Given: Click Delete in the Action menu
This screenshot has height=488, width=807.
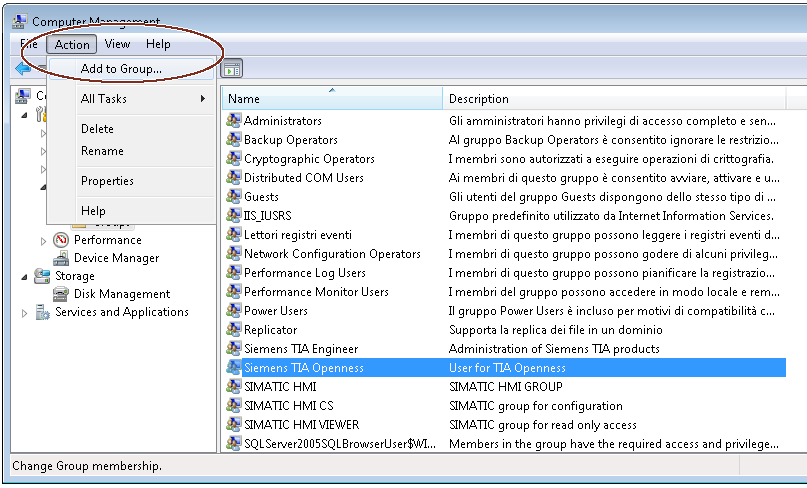Looking at the screenshot, I should 97,129.
